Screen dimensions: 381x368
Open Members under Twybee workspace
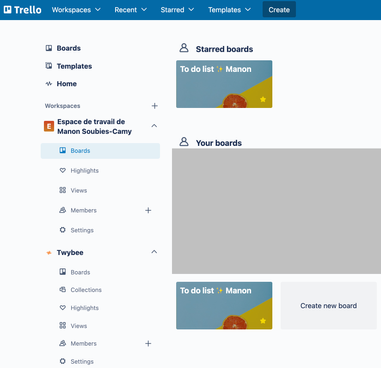click(83, 344)
